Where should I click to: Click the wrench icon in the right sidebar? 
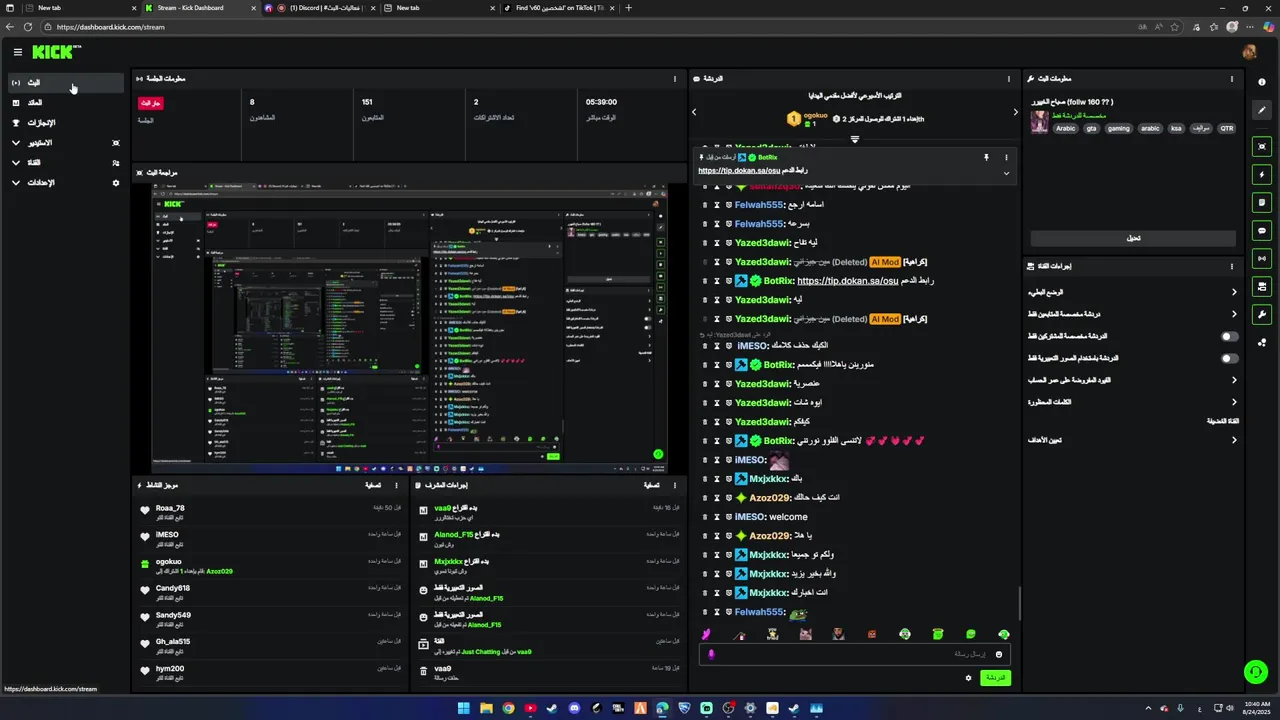[x=1262, y=314]
